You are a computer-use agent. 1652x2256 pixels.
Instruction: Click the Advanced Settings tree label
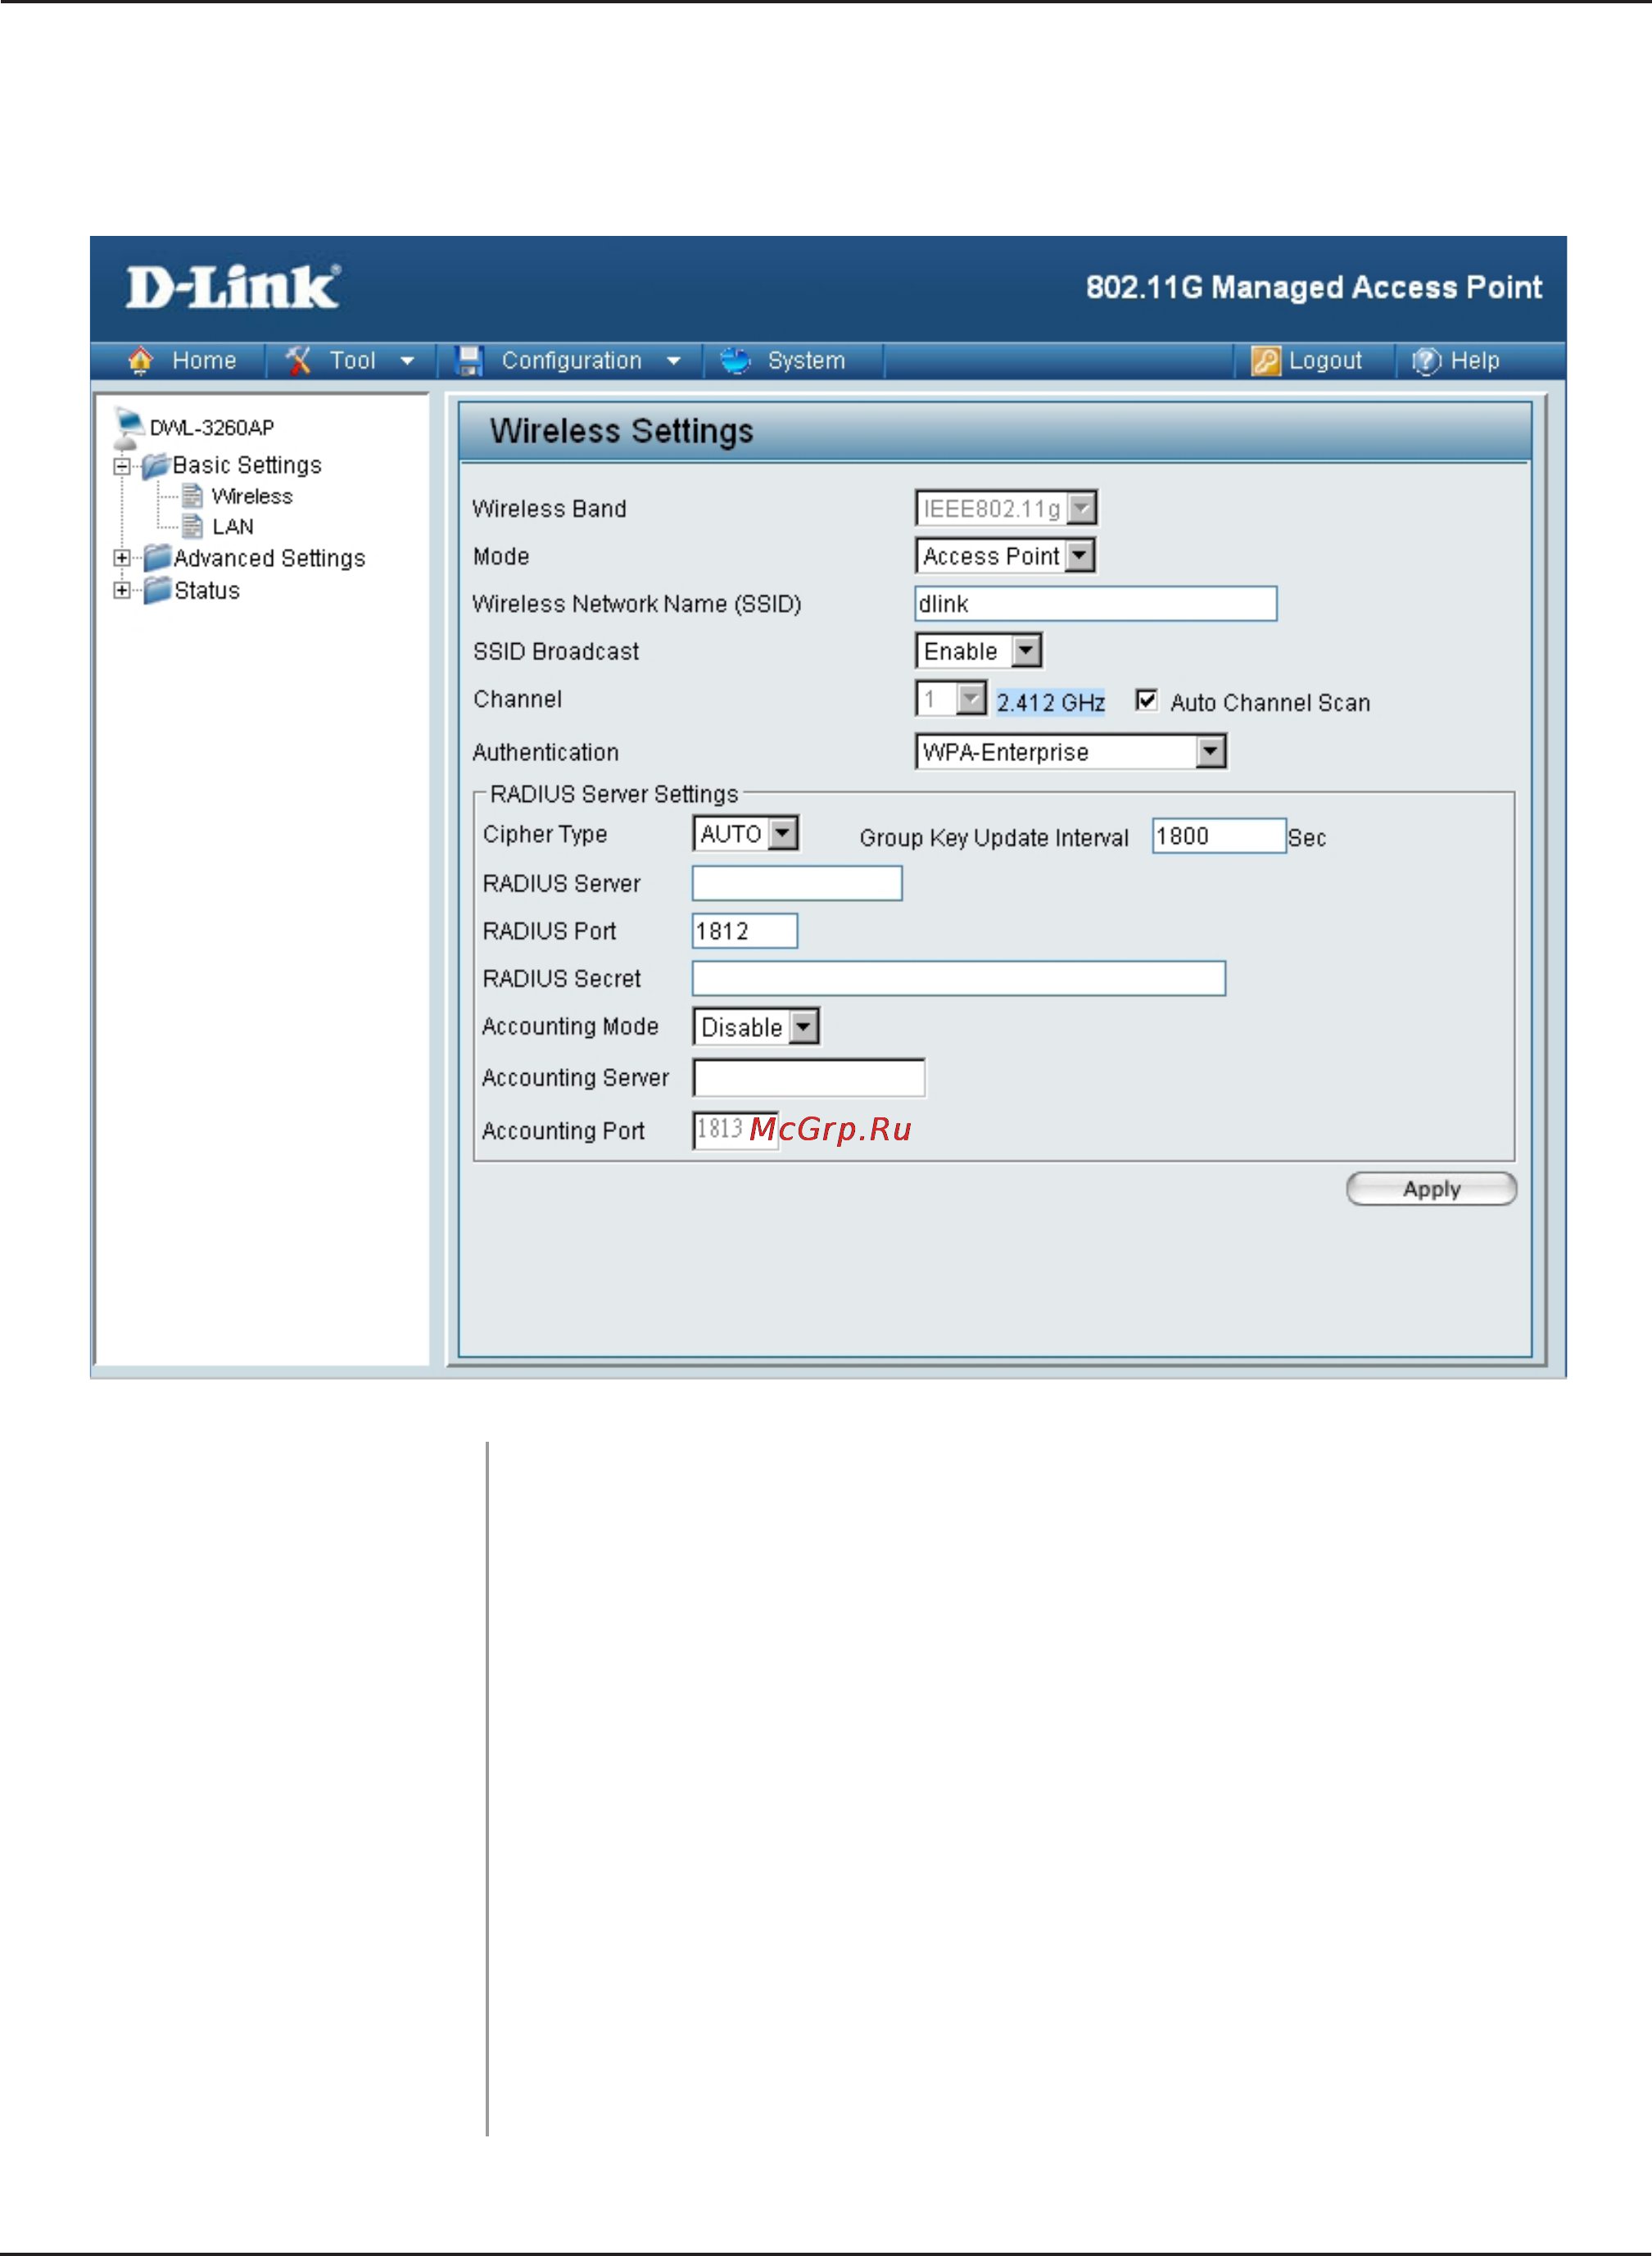(x=270, y=558)
